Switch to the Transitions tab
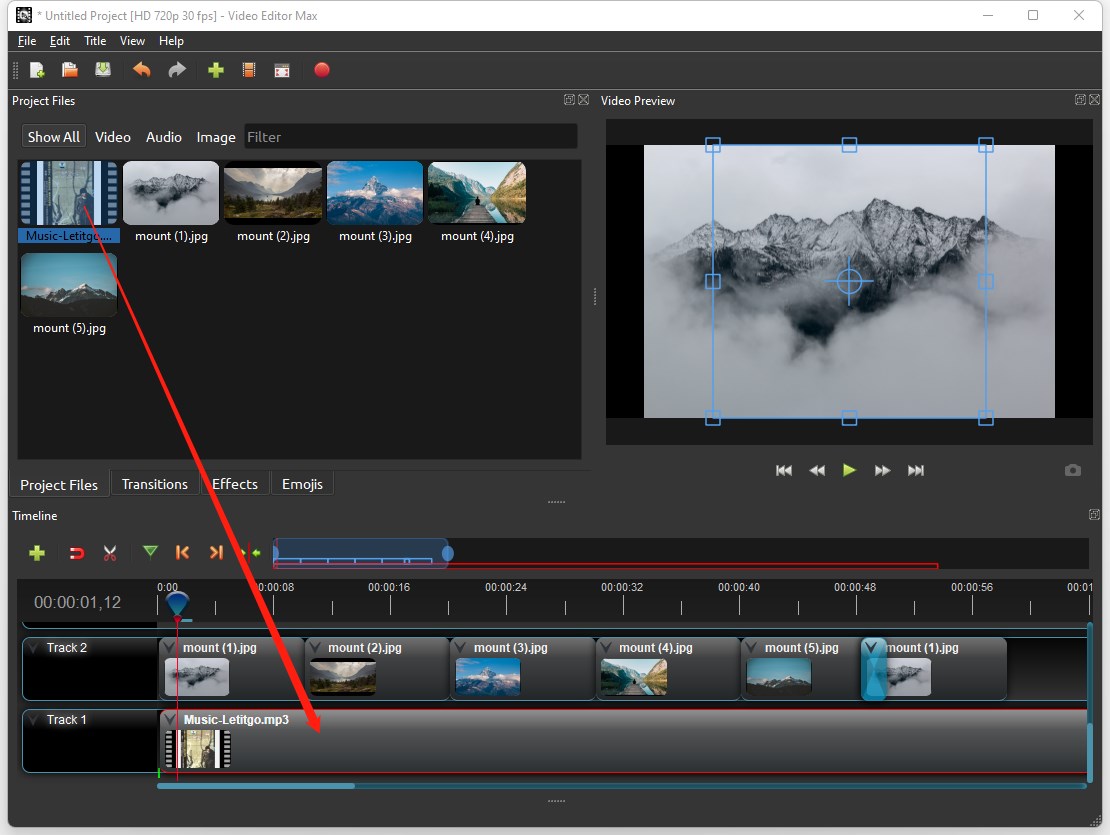The image size is (1110, 835). click(x=155, y=483)
